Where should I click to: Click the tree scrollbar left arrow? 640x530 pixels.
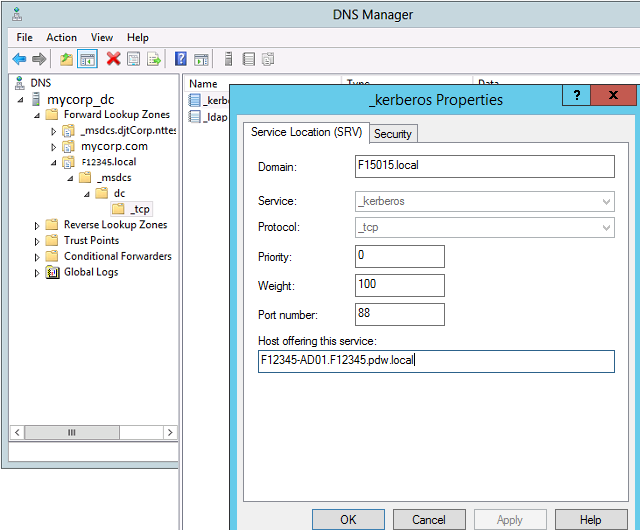tap(17, 432)
